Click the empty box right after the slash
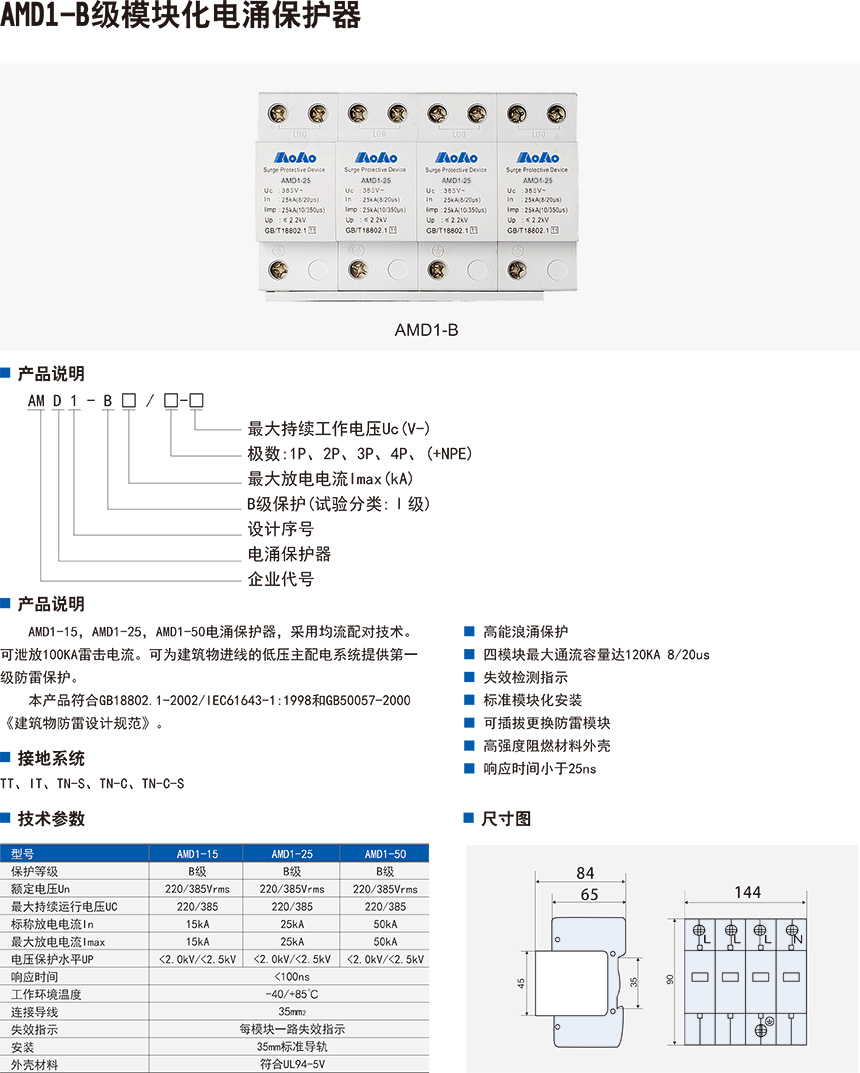The height and width of the screenshot is (1073, 860). click(171, 401)
